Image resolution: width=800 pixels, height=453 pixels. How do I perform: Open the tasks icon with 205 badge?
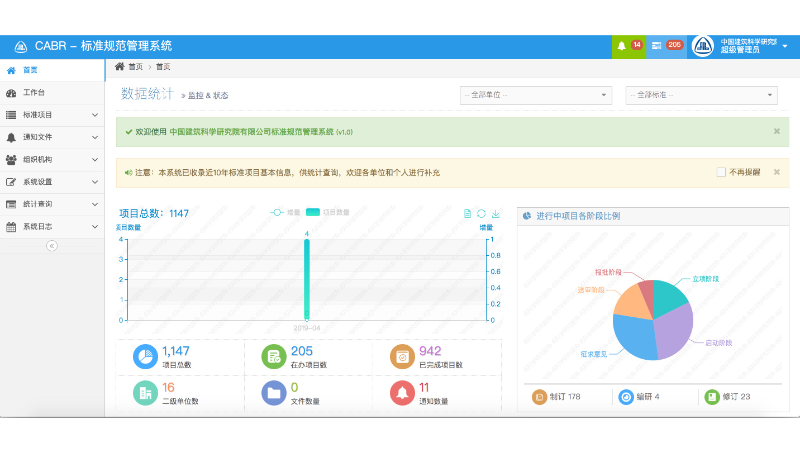(666, 46)
